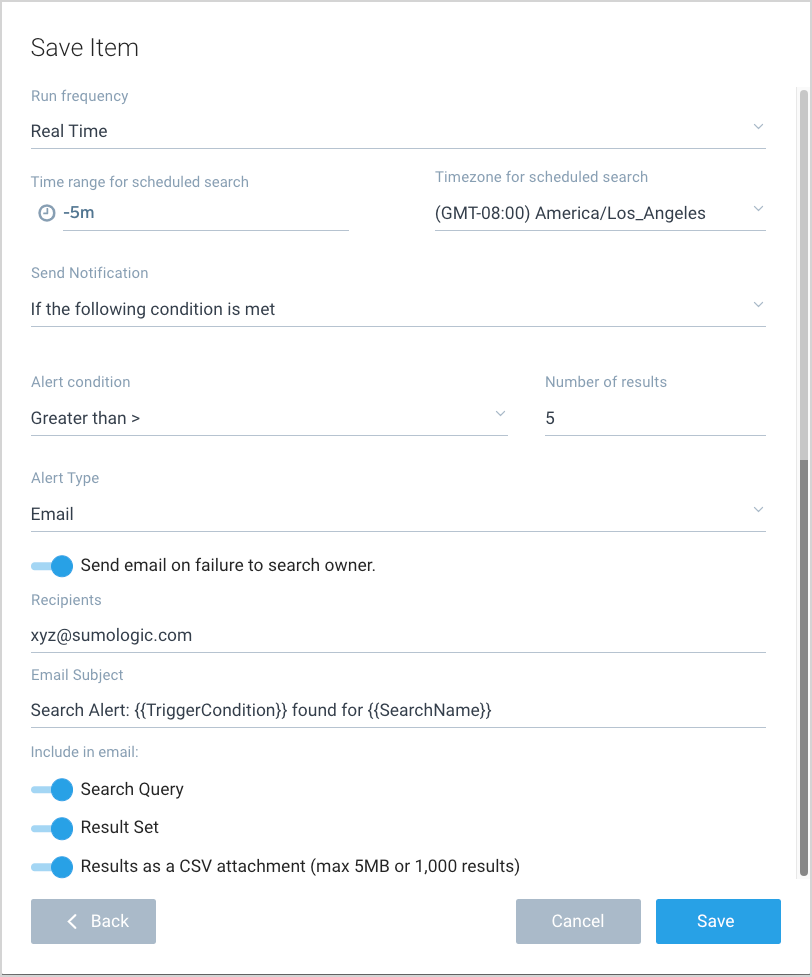Toggle Send email on failure switch
The width and height of the screenshot is (812, 977).
52,566
